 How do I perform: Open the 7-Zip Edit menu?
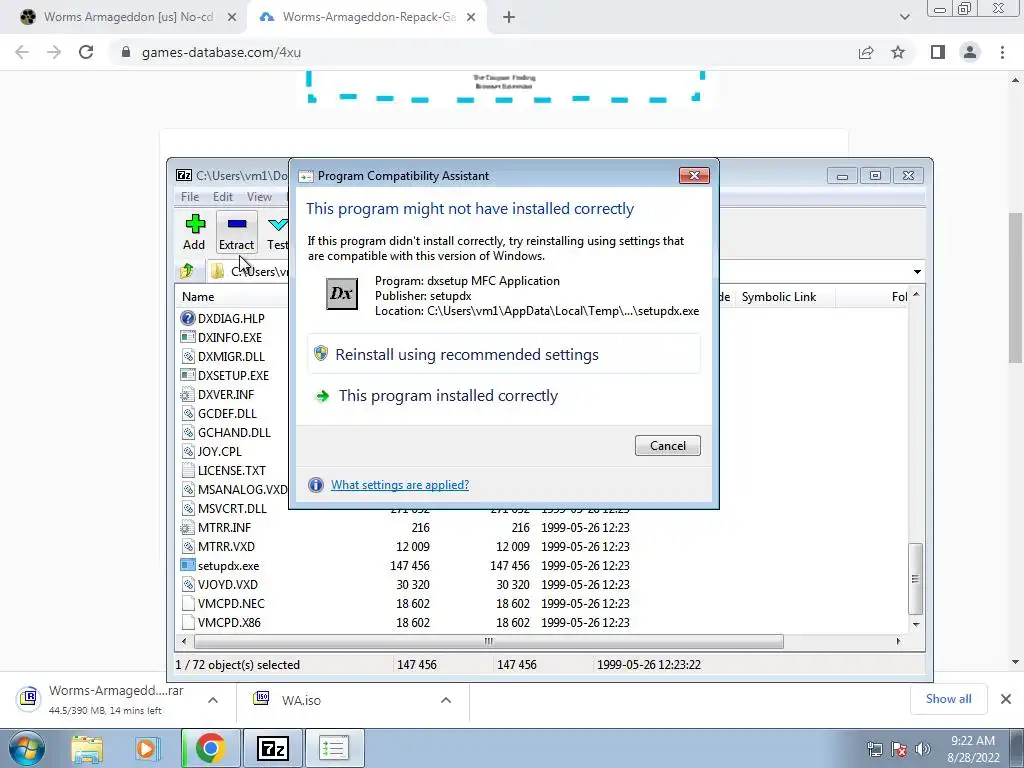(x=223, y=197)
